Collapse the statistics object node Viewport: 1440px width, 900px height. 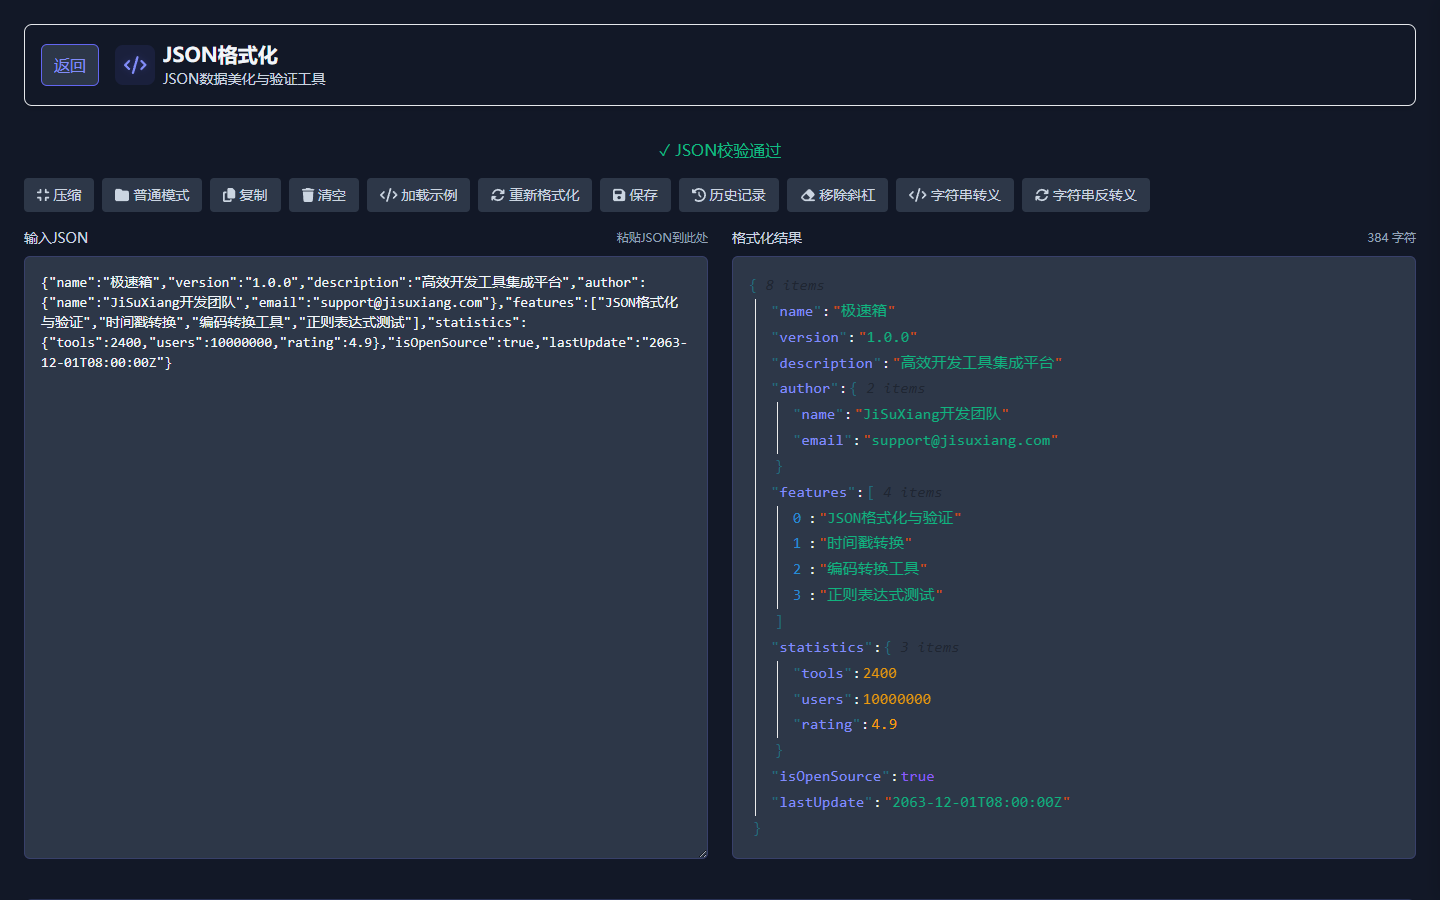click(887, 647)
